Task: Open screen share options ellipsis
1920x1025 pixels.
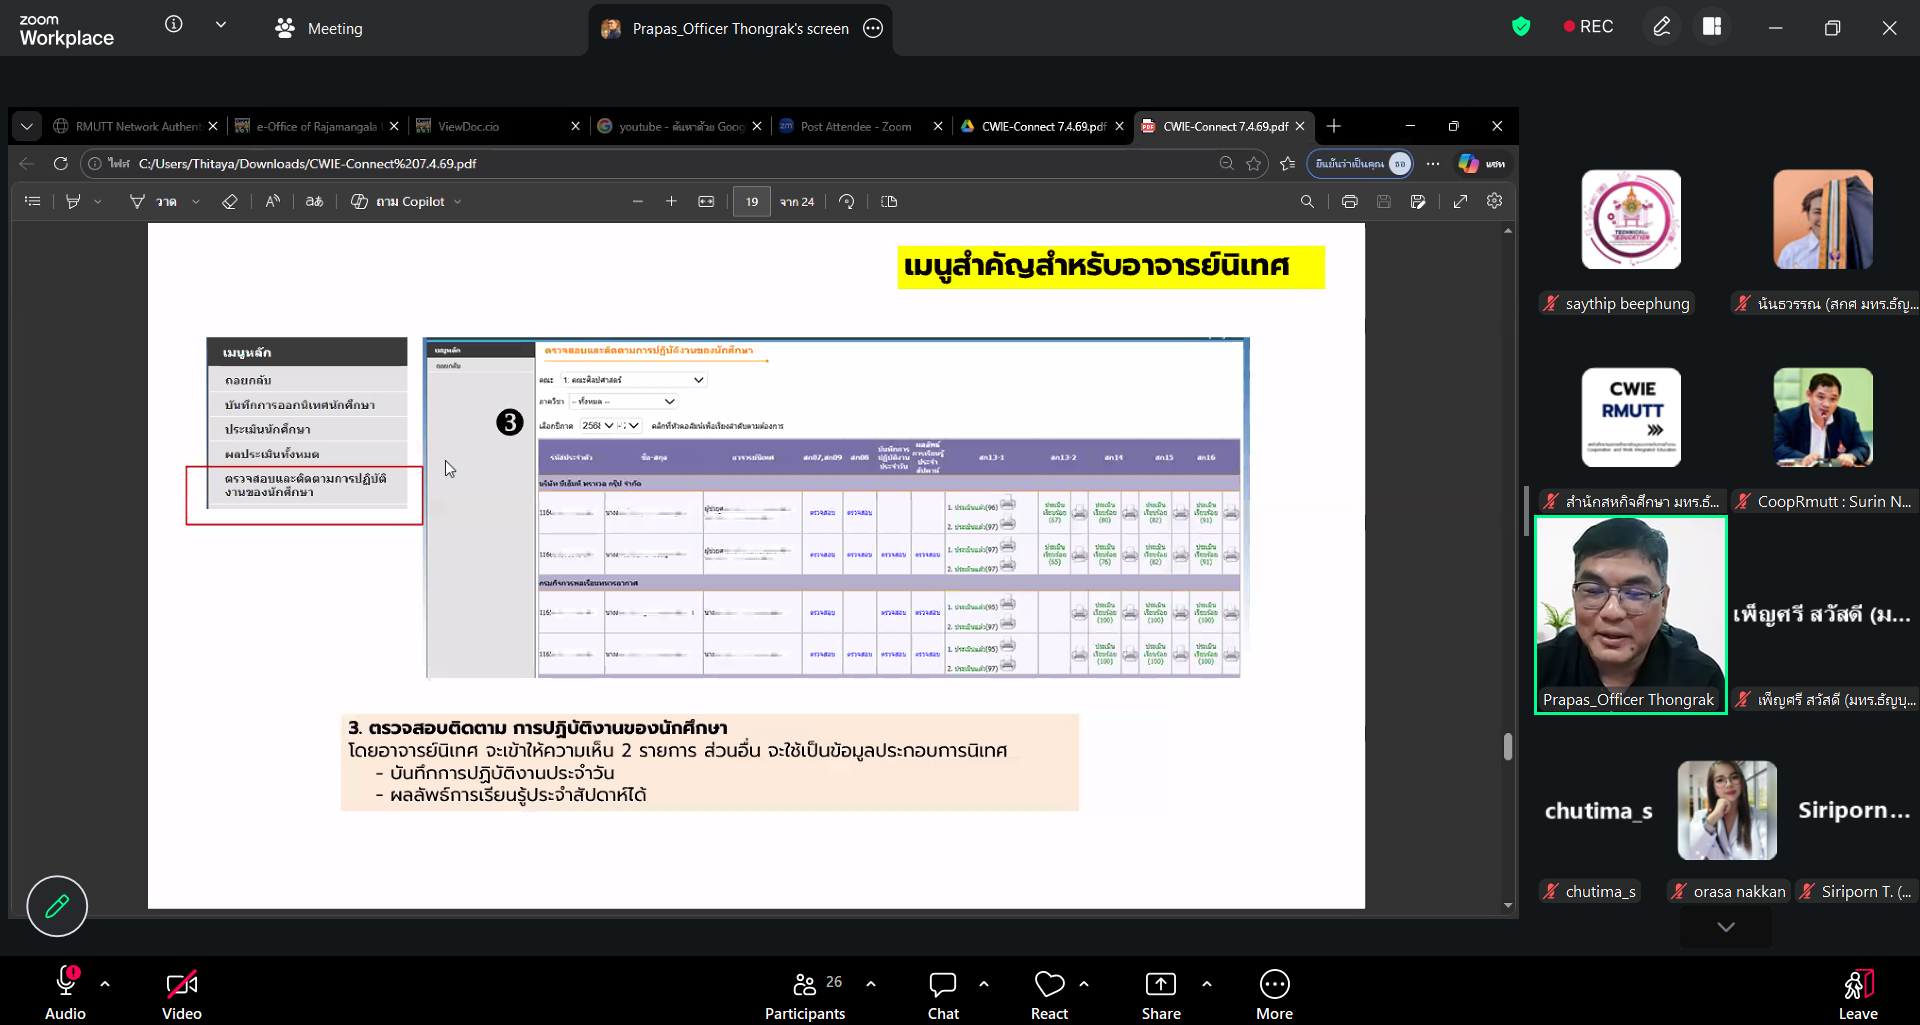Action: tap(873, 29)
